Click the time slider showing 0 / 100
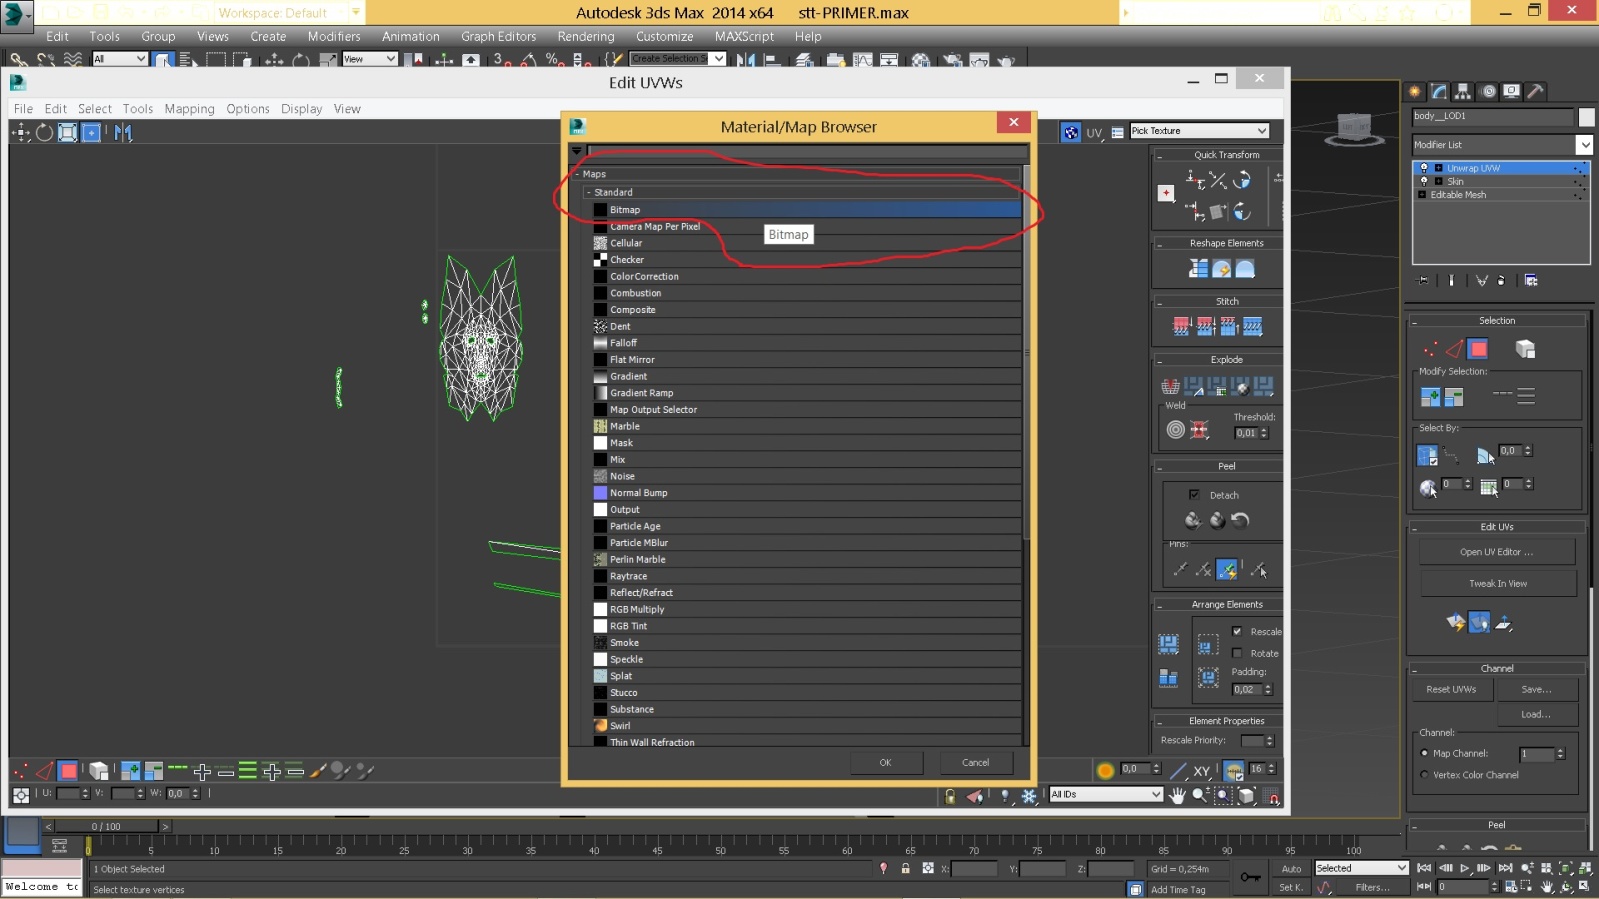This screenshot has width=1599, height=899. point(105,826)
